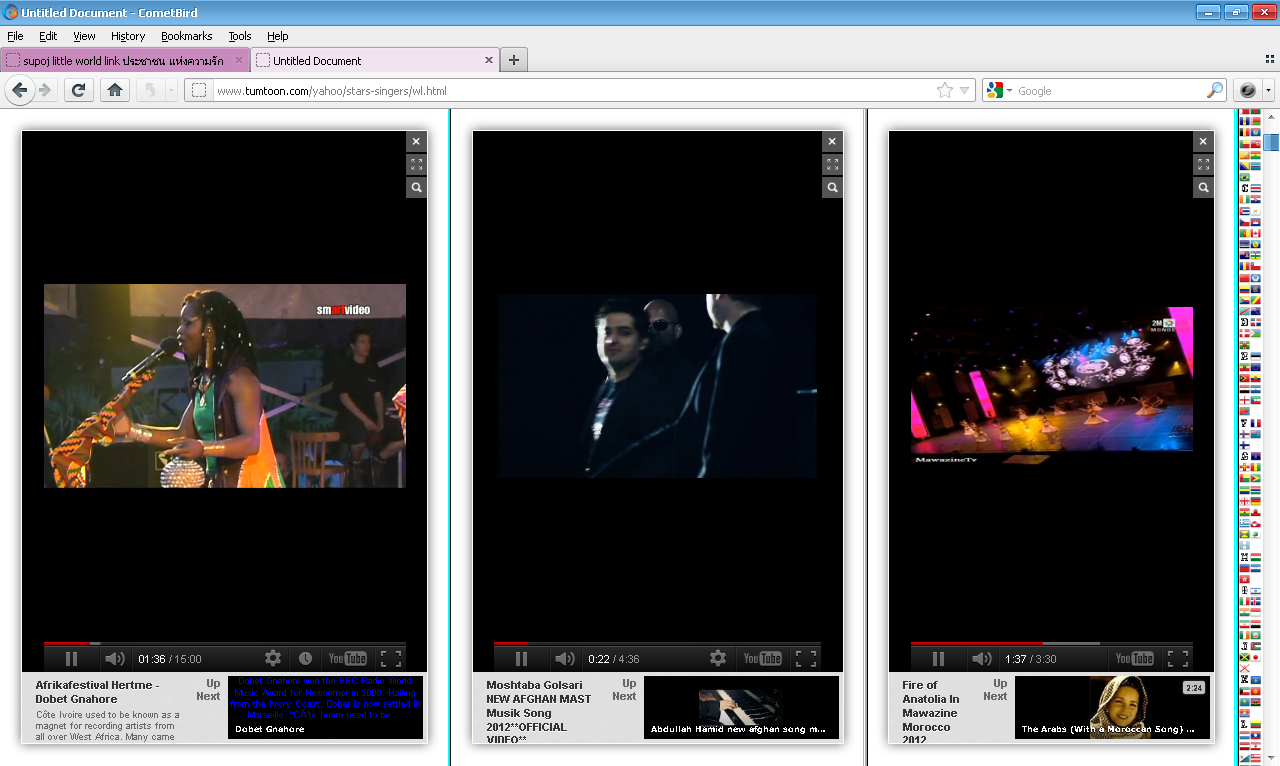The image size is (1280, 766).
Task: Click the search icon on the Dobet Gnahore panel
Action: click(416, 187)
